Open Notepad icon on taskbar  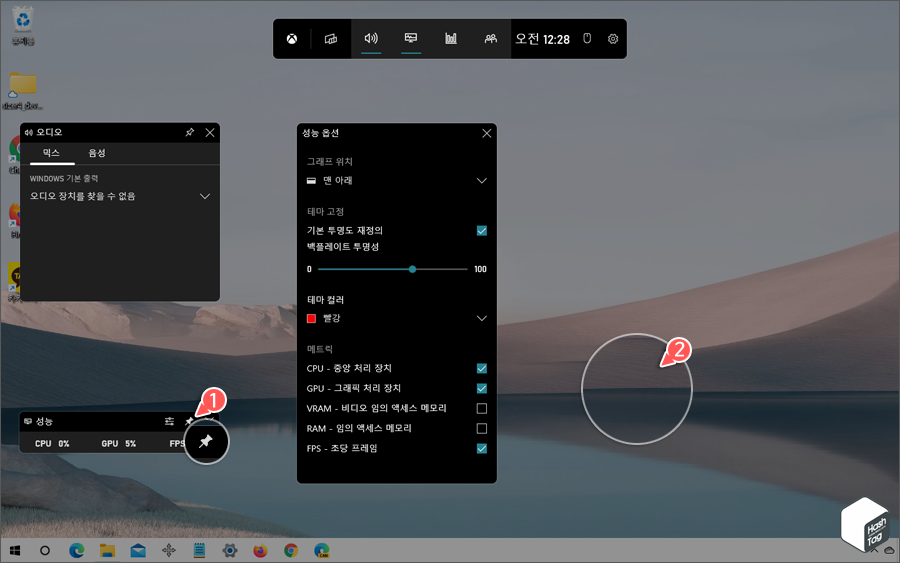coord(199,551)
